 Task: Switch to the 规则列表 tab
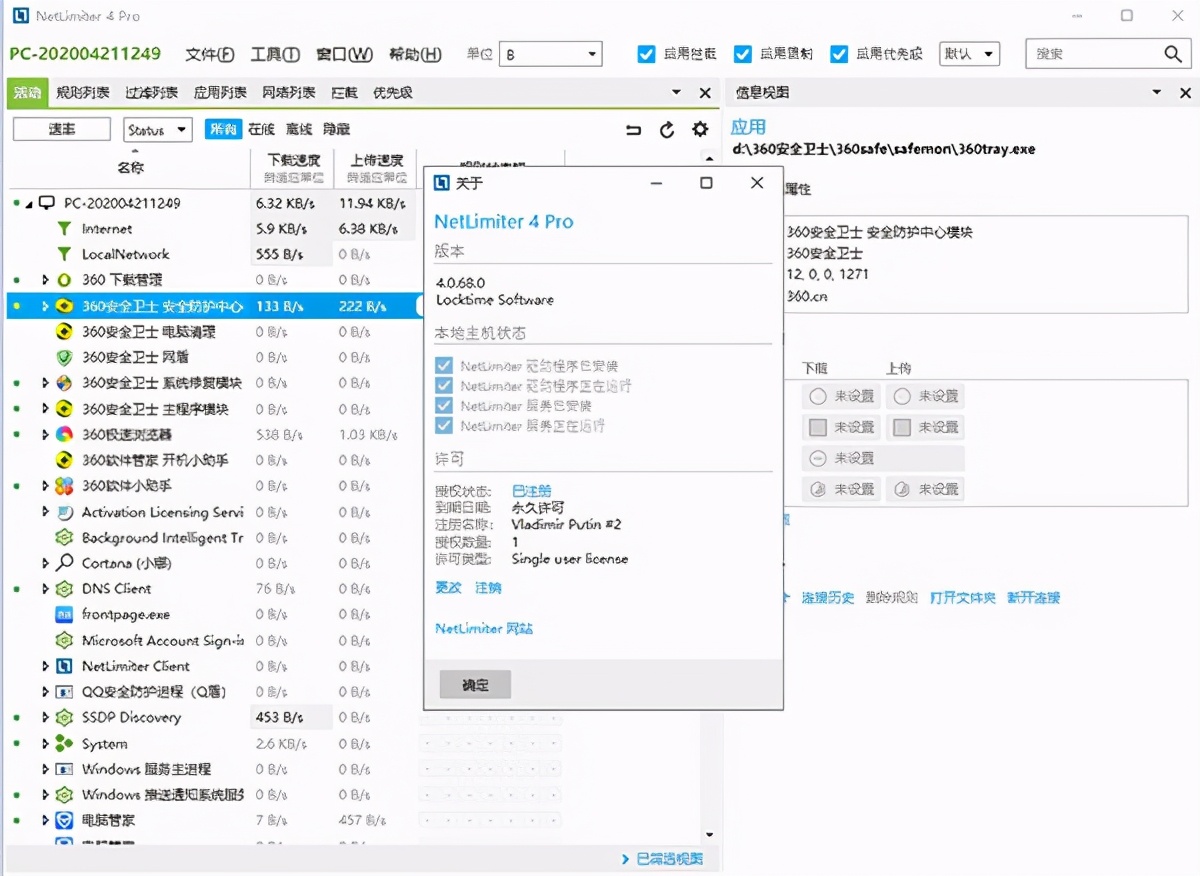tap(83, 93)
